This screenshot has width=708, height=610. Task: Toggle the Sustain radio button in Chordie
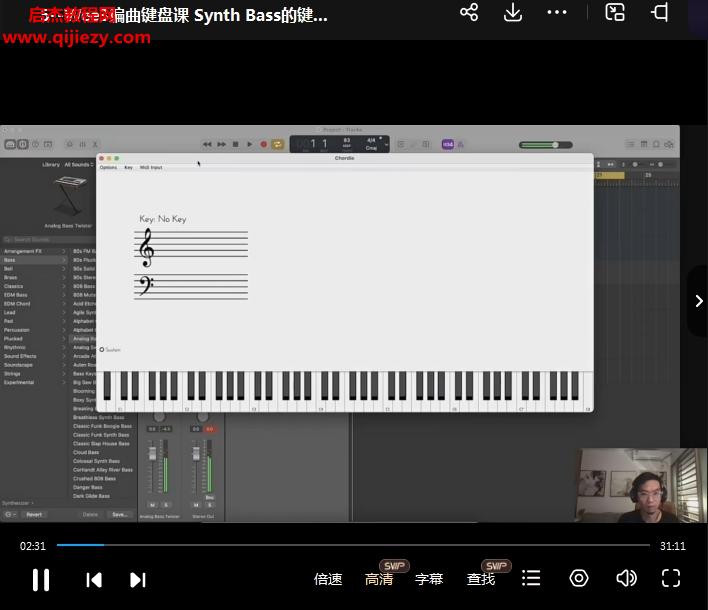(x=102, y=349)
